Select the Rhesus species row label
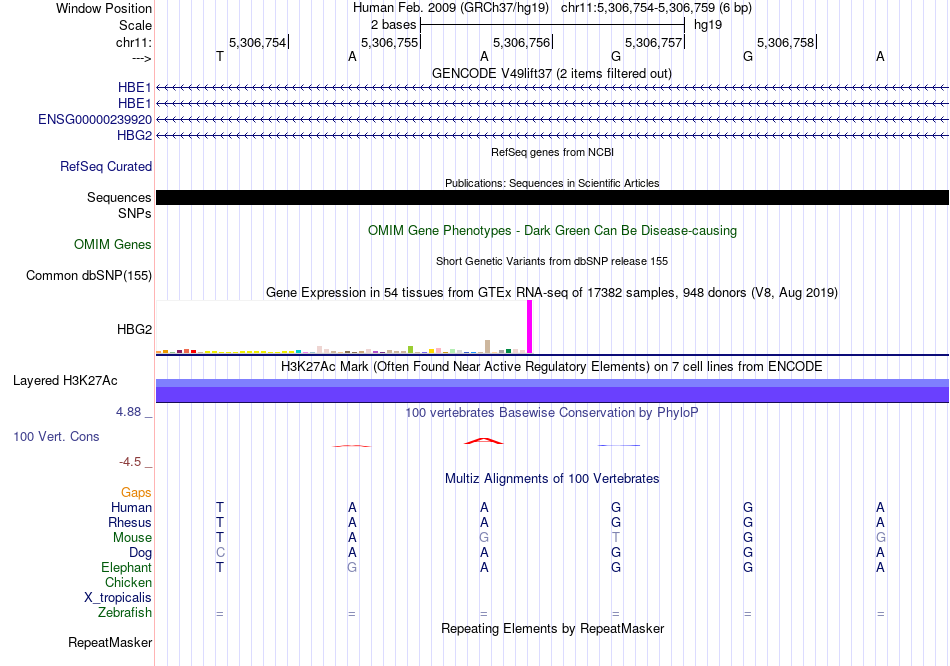Image resolution: width=950 pixels, height=666 pixels. [130, 522]
